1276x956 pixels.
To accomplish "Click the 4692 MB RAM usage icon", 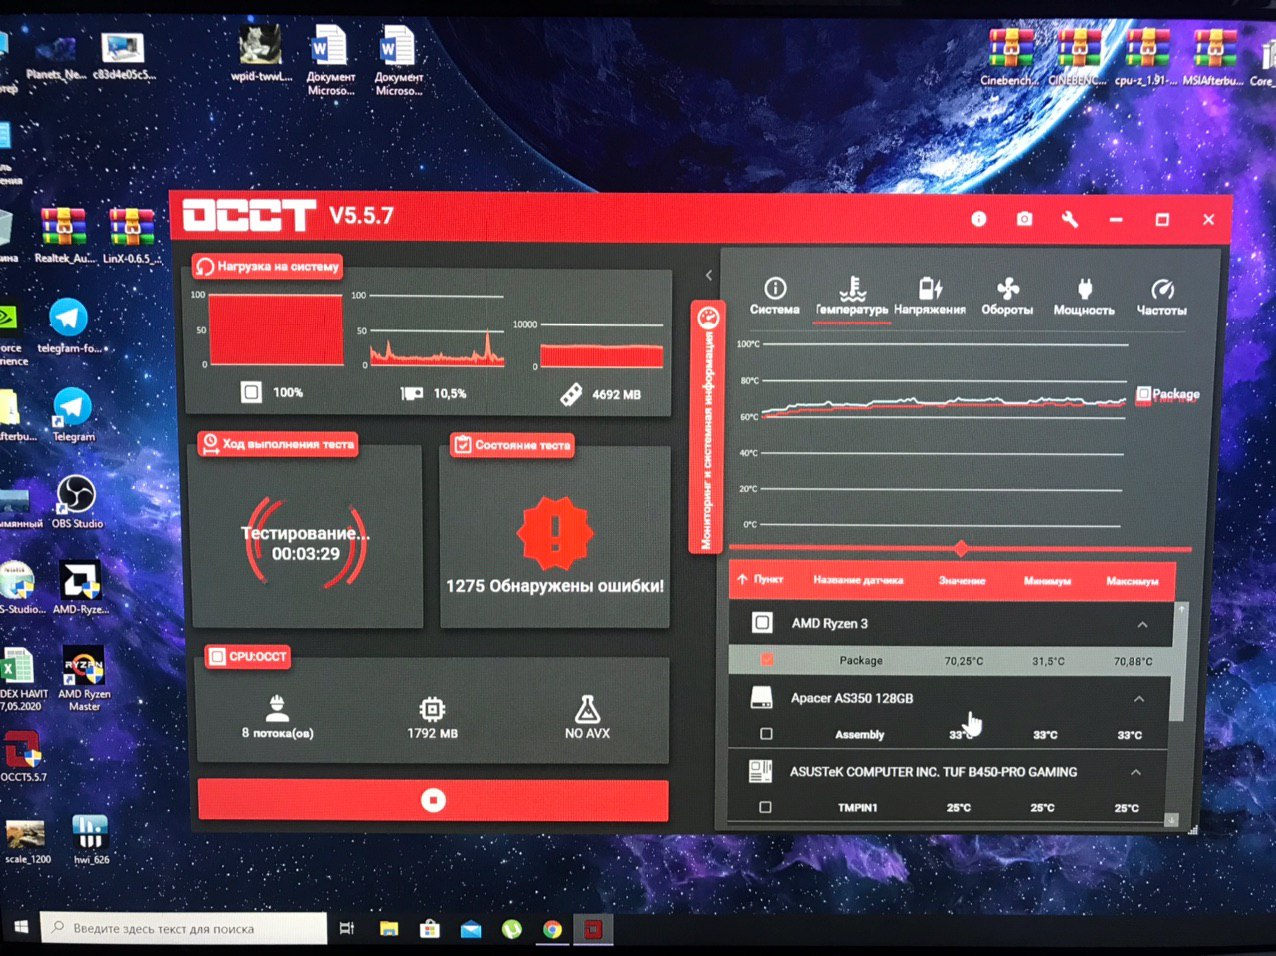I will [x=571, y=395].
